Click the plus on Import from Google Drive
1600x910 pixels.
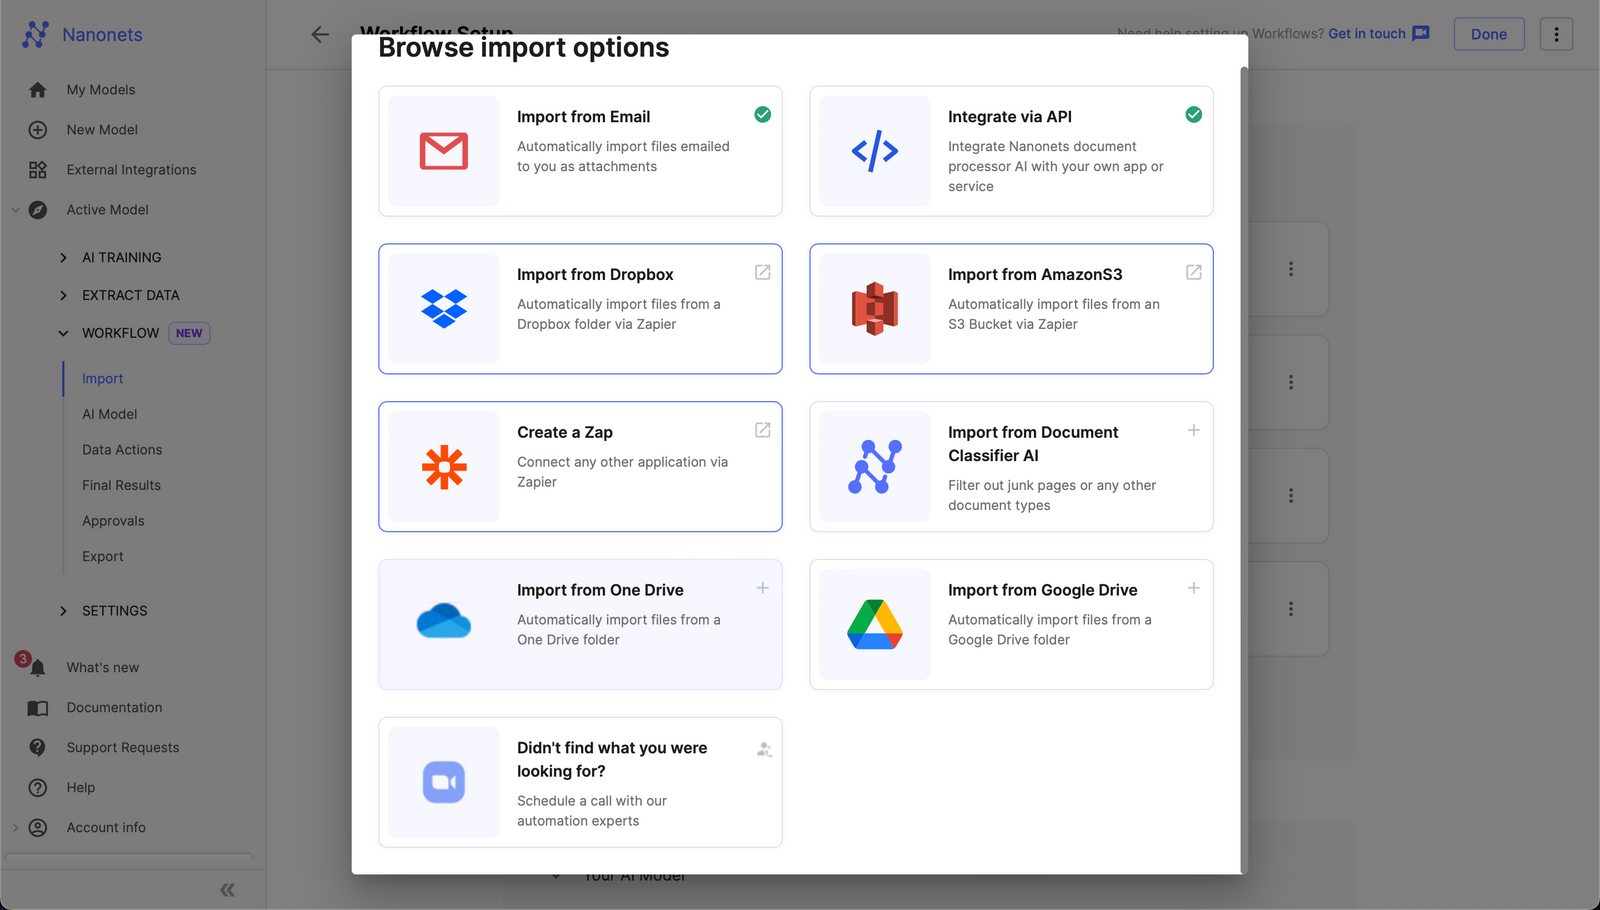pyautogui.click(x=1193, y=589)
